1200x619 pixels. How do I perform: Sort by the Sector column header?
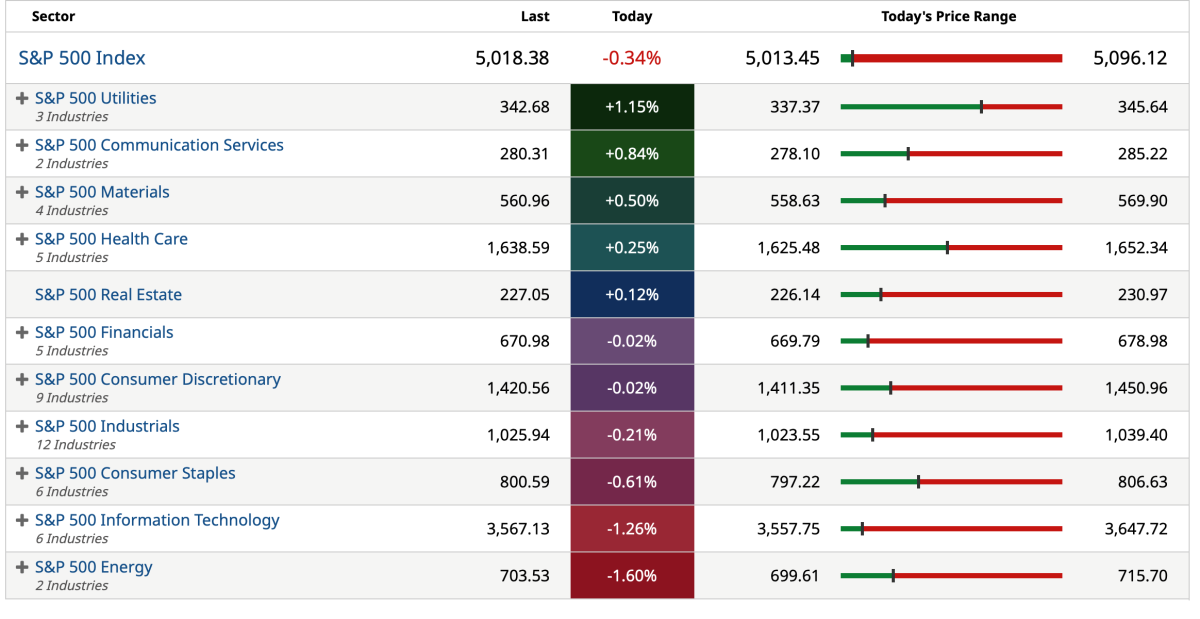click(x=53, y=17)
